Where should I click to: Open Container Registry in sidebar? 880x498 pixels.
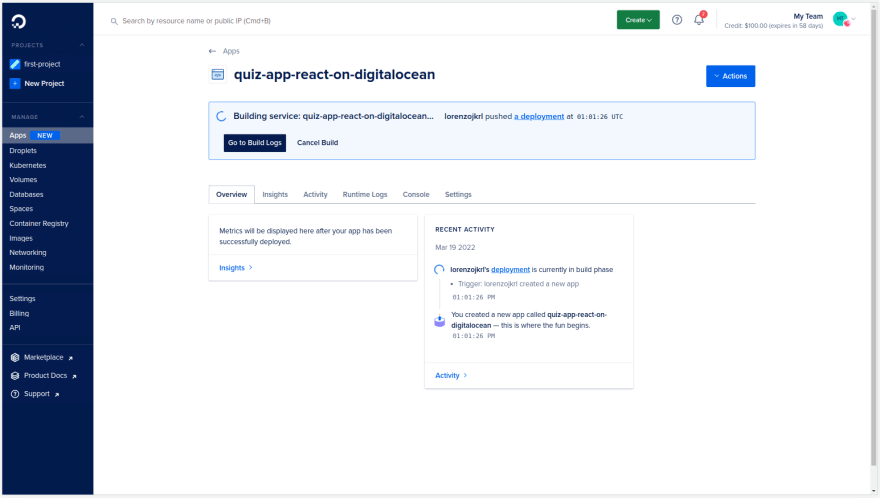(39, 223)
